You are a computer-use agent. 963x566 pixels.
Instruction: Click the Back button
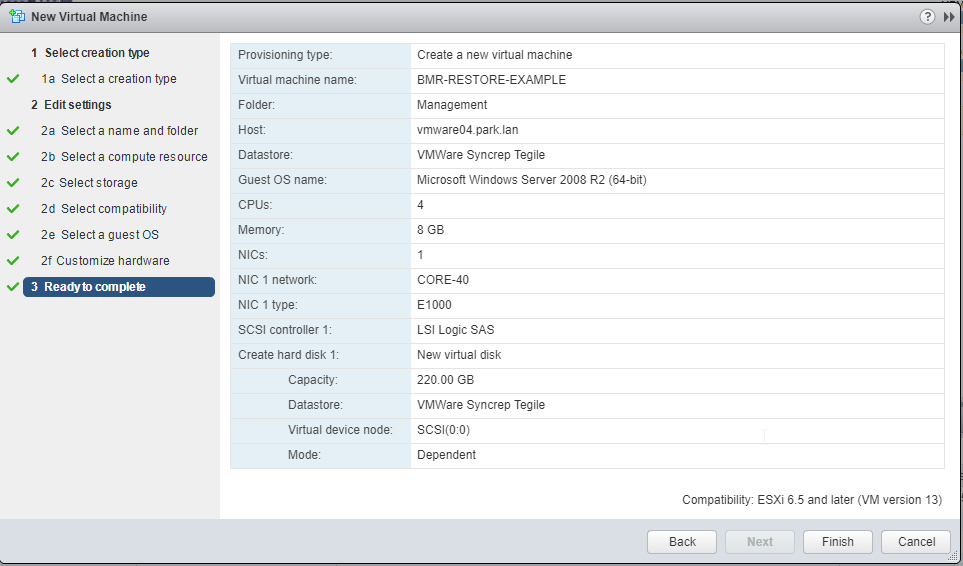(x=682, y=541)
